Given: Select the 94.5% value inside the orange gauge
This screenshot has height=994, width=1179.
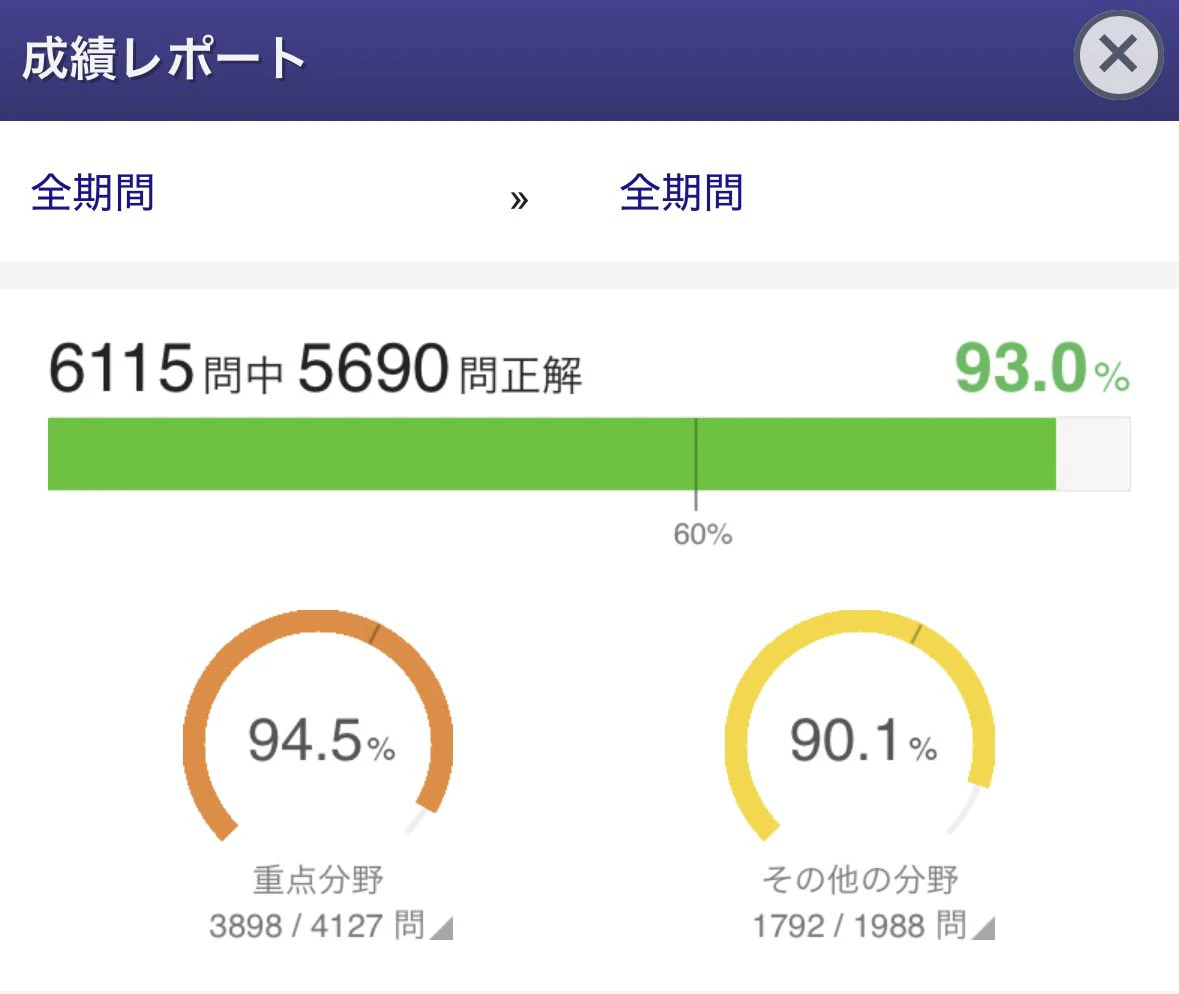Looking at the screenshot, I should [317, 740].
